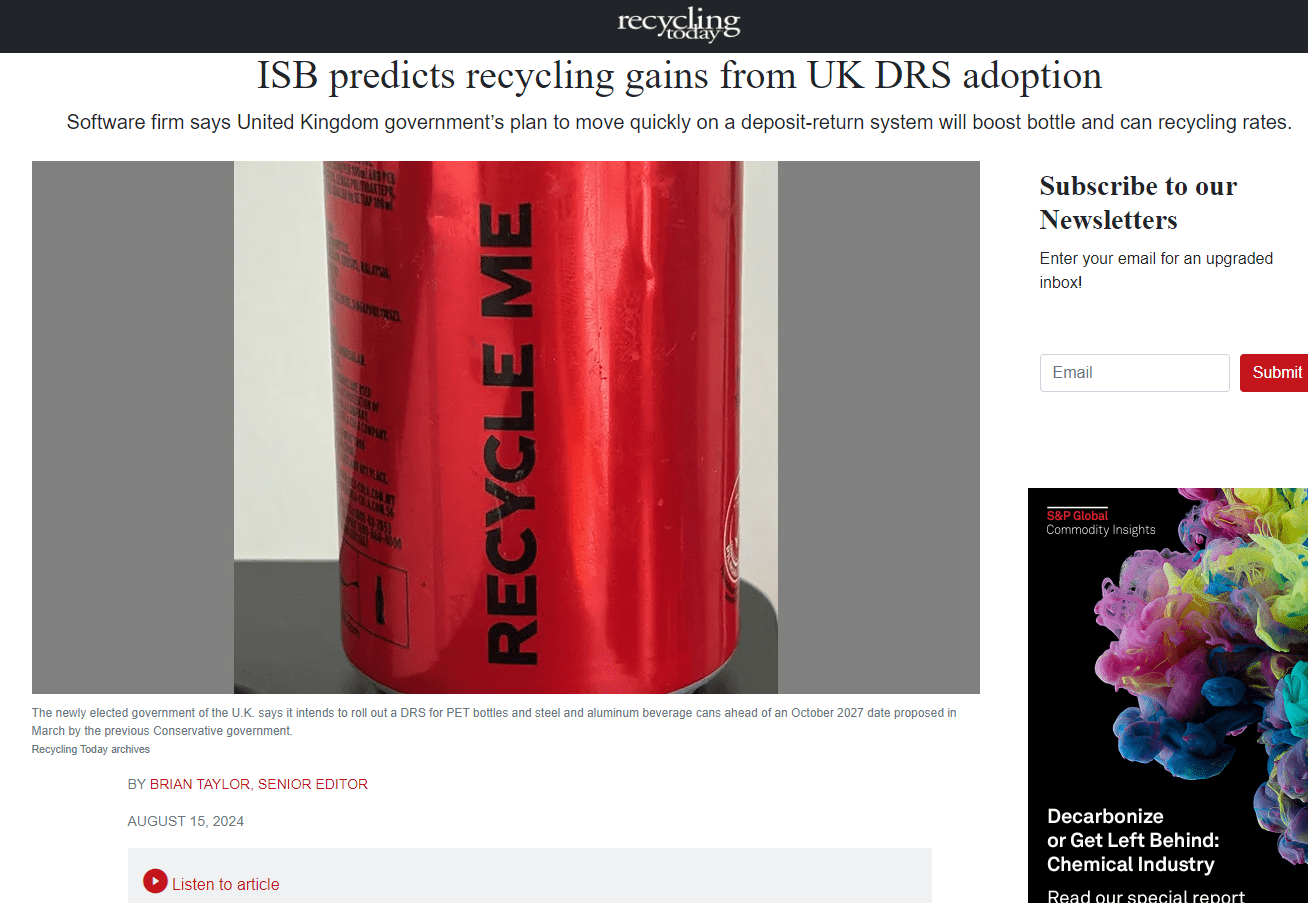The height and width of the screenshot is (903, 1308).
Task: Click the S&P Global Commodity Insights logo
Action: [x=1100, y=522]
